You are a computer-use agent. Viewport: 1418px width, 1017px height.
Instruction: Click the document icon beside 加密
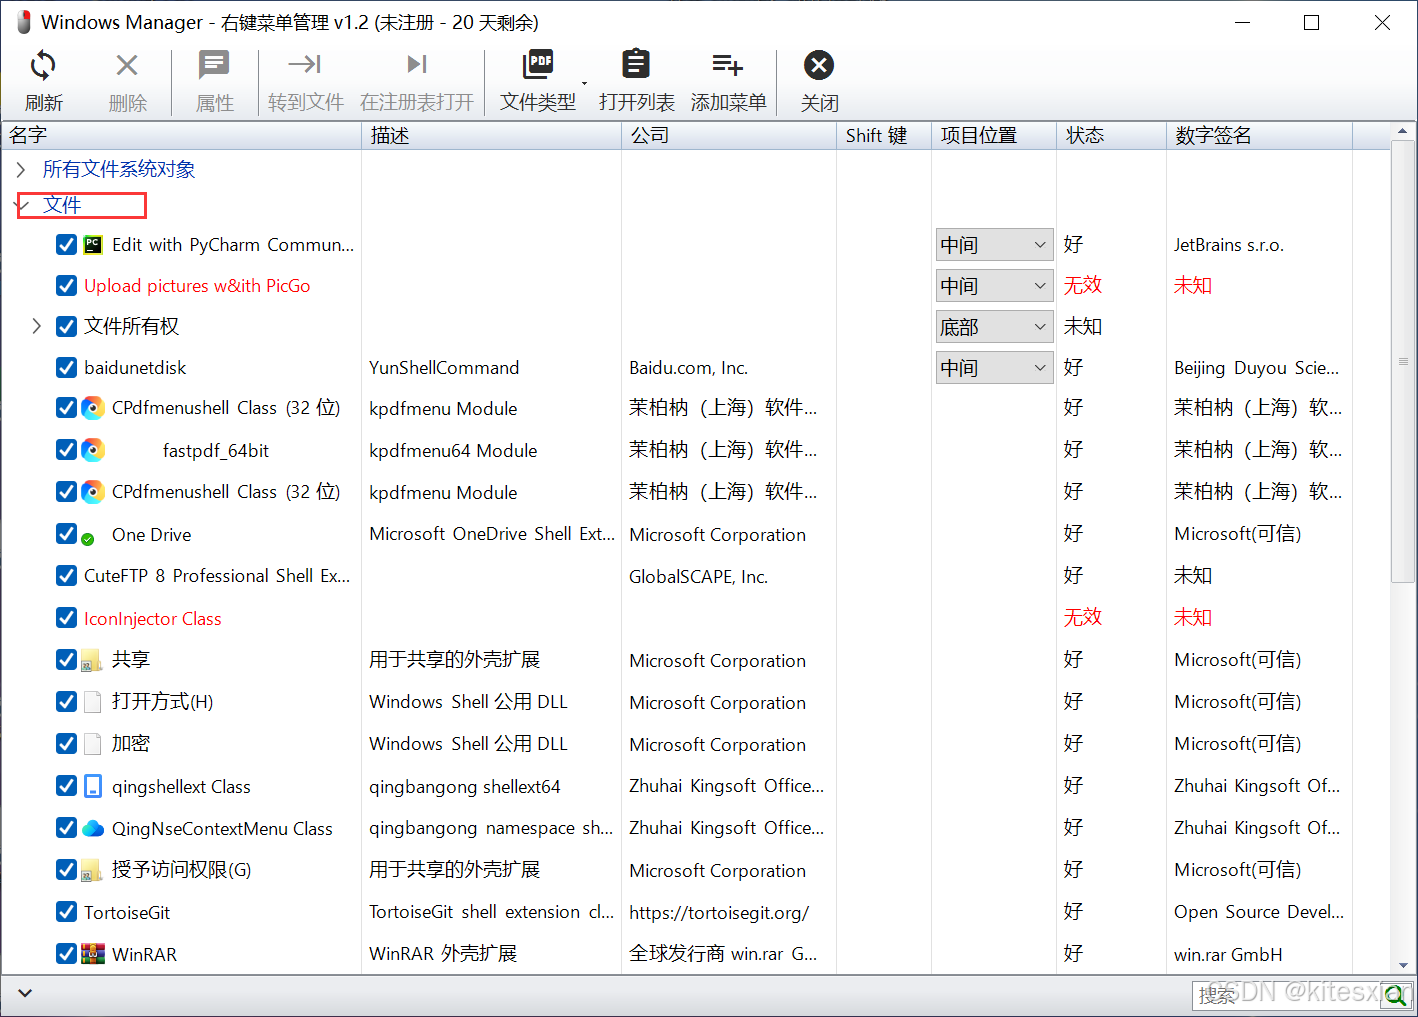tap(93, 744)
